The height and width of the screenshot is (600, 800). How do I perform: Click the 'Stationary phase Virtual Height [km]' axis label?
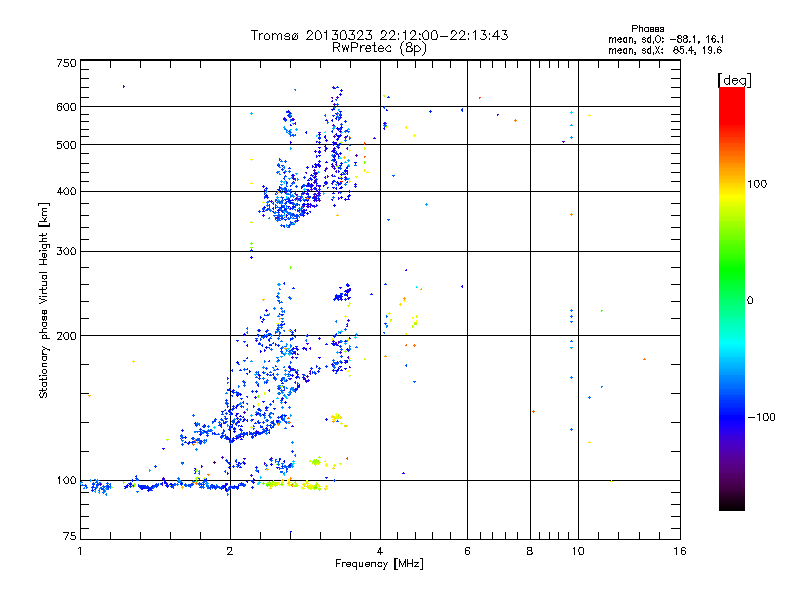click(x=44, y=301)
